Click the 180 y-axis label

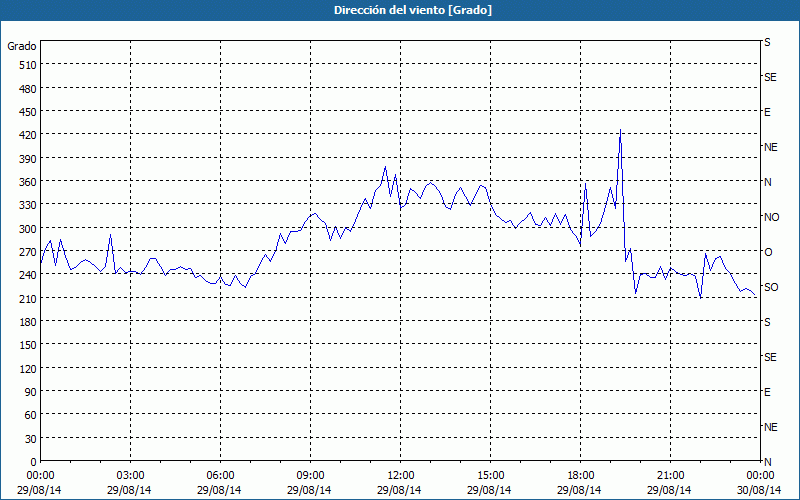[28, 322]
